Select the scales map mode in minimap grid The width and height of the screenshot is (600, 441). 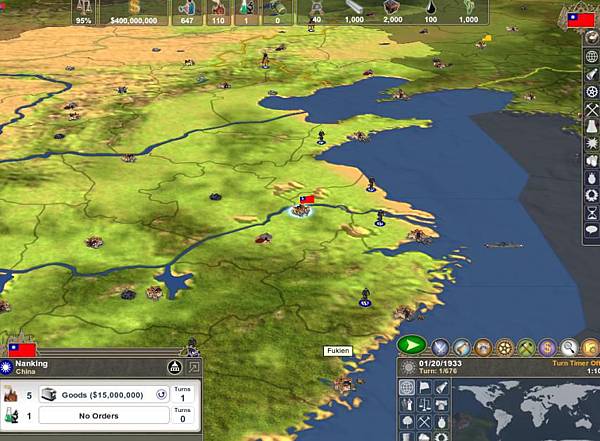click(425, 405)
